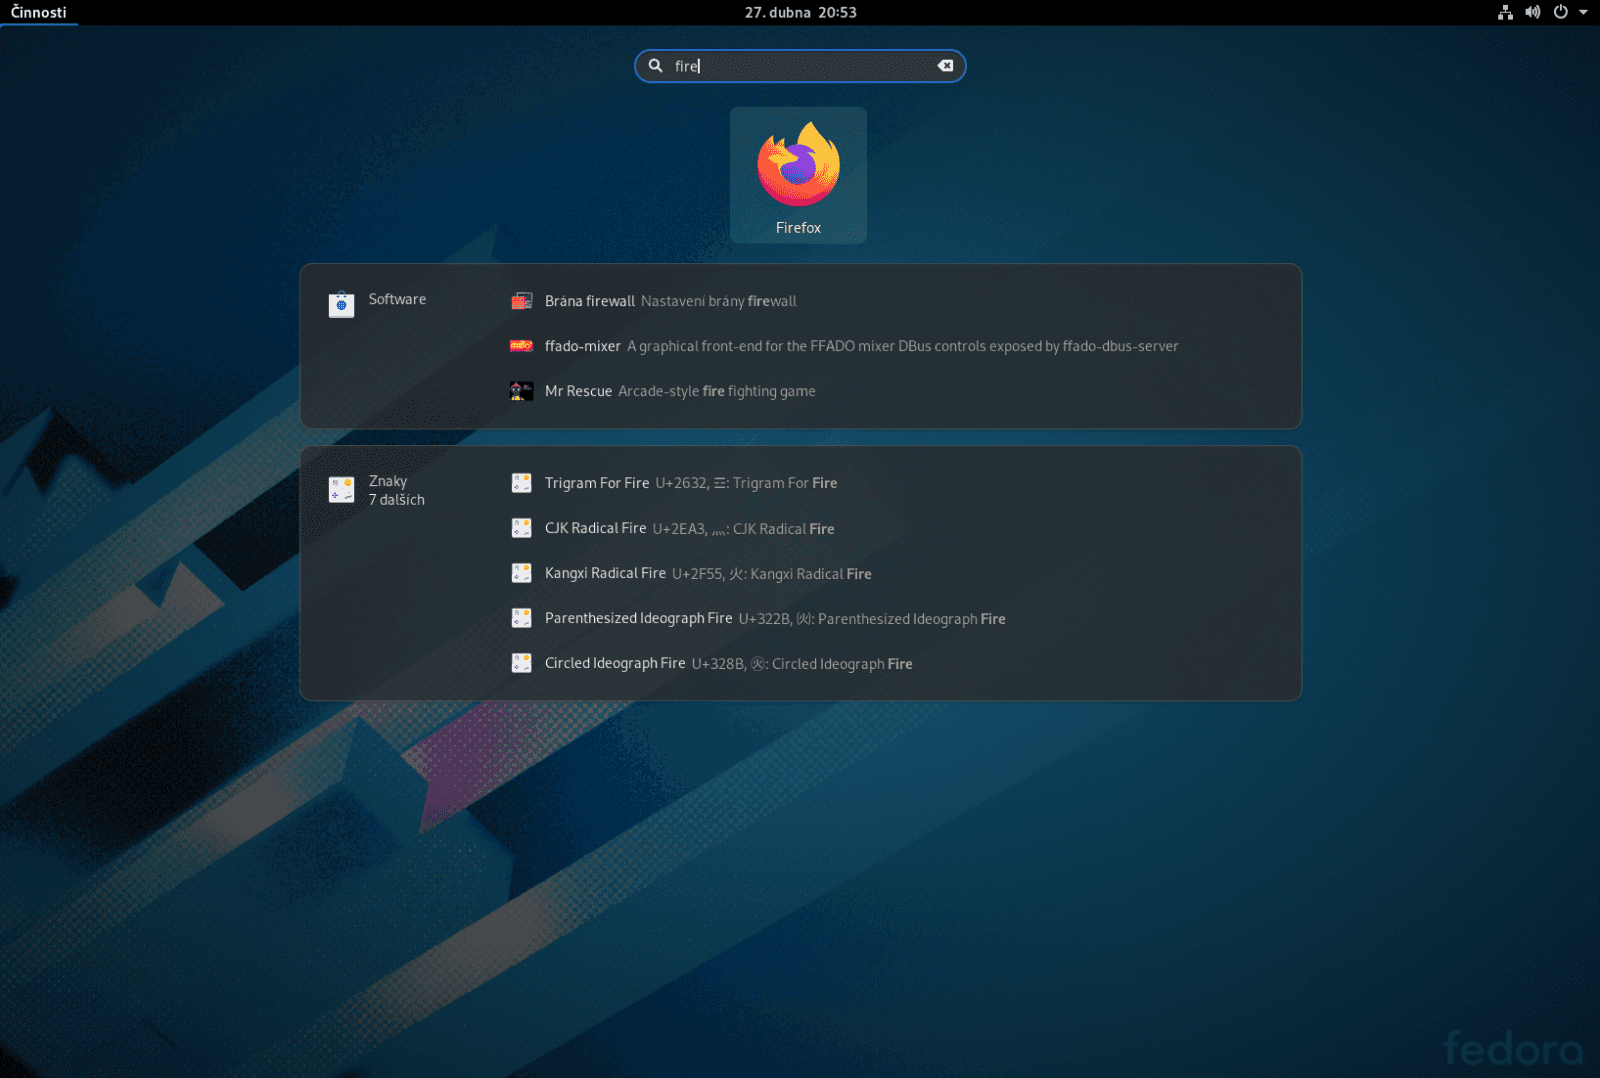This screenshot has height=1078, width=1600.
Task: Clear the search text with backspace button
Action: pos(944,65)
